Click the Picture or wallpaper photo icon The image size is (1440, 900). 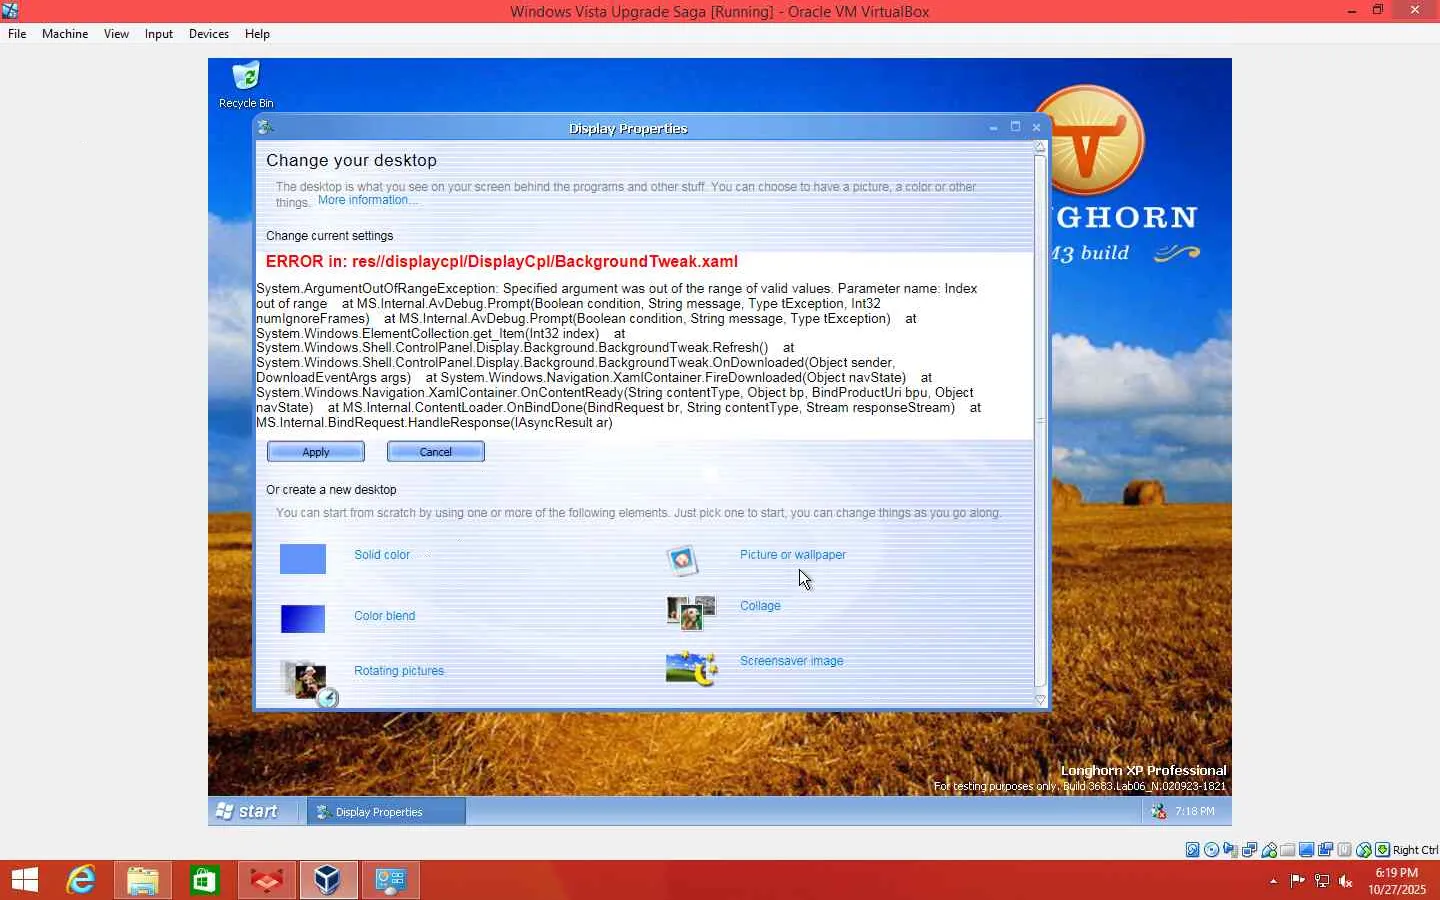(x=682, y=560)
